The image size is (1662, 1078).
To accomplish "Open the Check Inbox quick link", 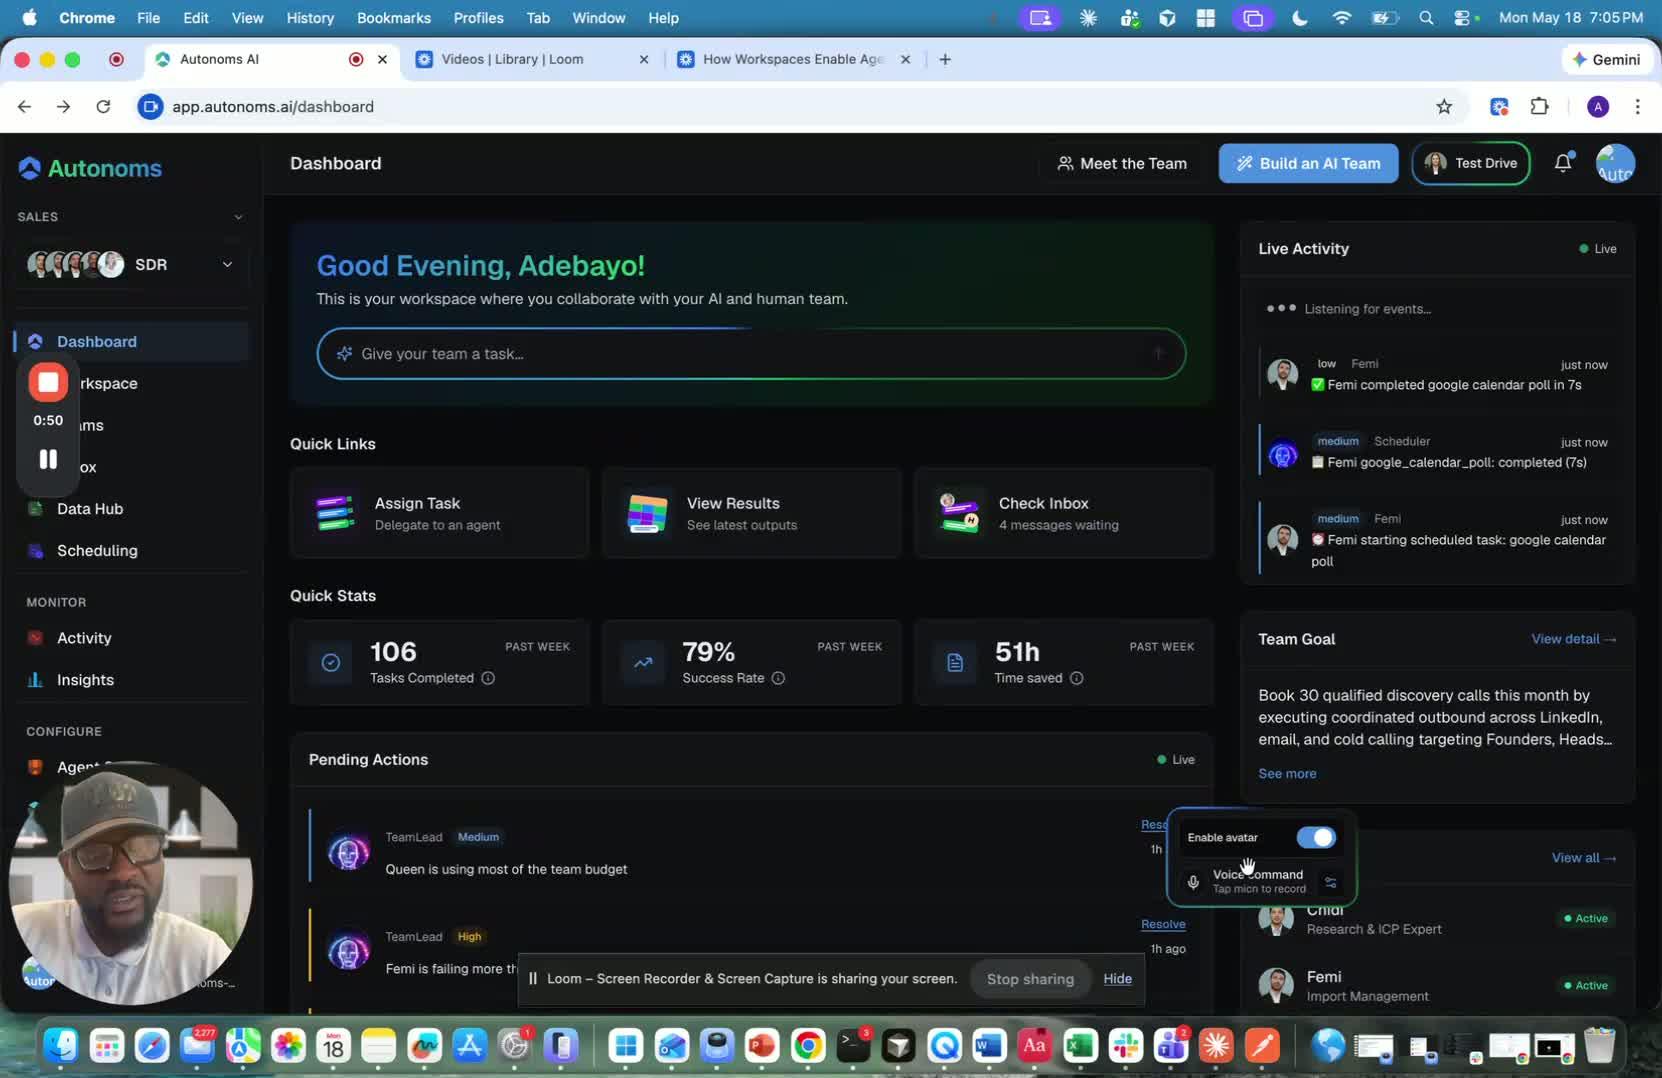I will (1064, 513).
